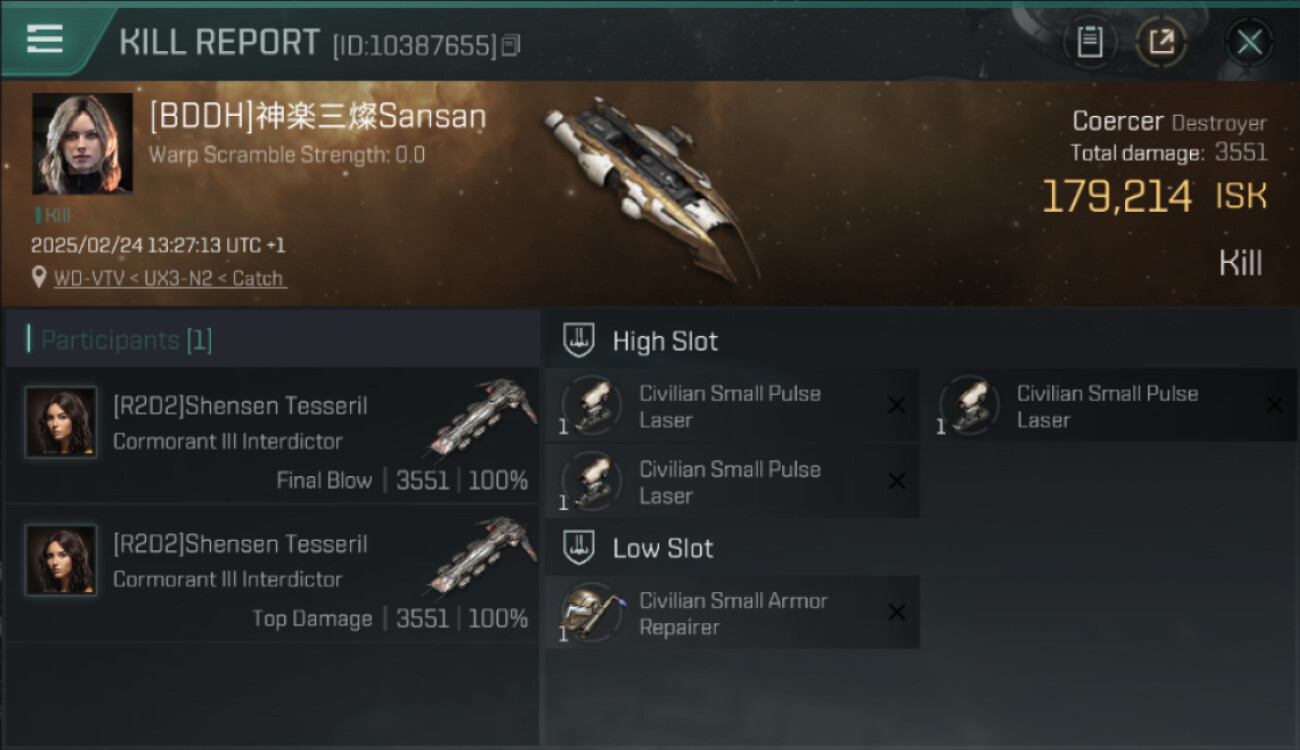View the Coercer destroyer ship image
This screenshot has width=1300, height=750.
[652, 188]
